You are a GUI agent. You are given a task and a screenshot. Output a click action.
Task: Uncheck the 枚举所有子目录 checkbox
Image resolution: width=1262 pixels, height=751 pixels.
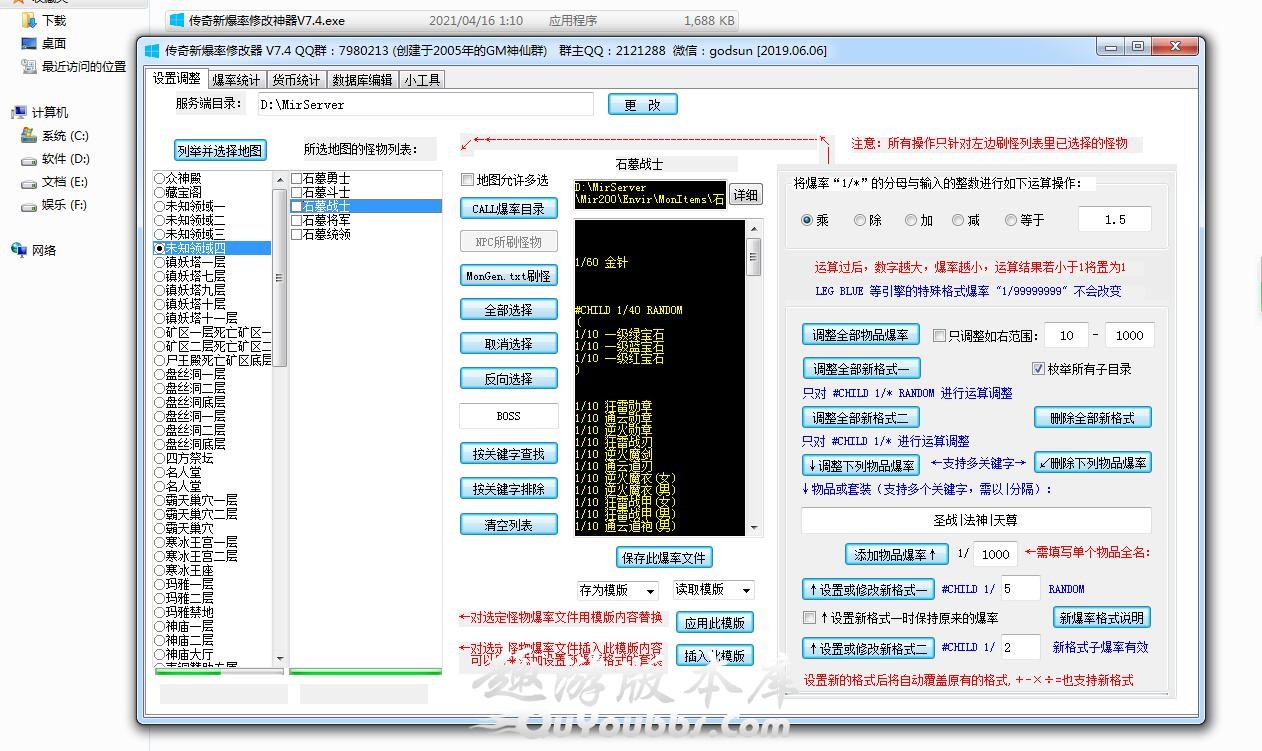pyautogui.click(x=1038, y=368)
